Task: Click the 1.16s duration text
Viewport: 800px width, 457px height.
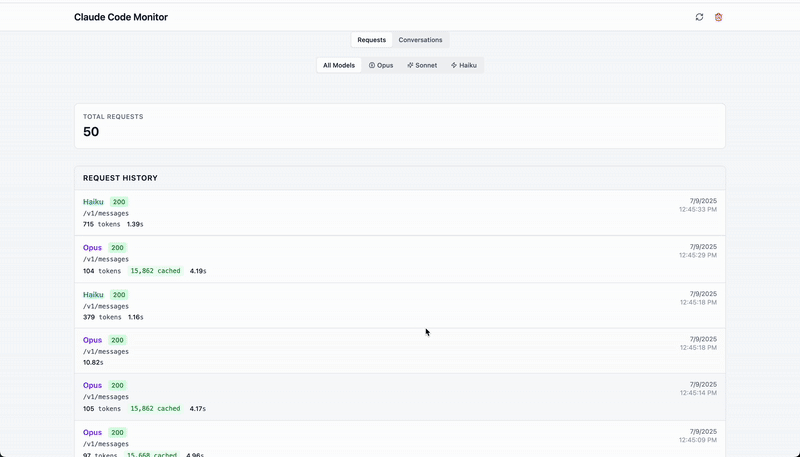Action: [136, 317]
